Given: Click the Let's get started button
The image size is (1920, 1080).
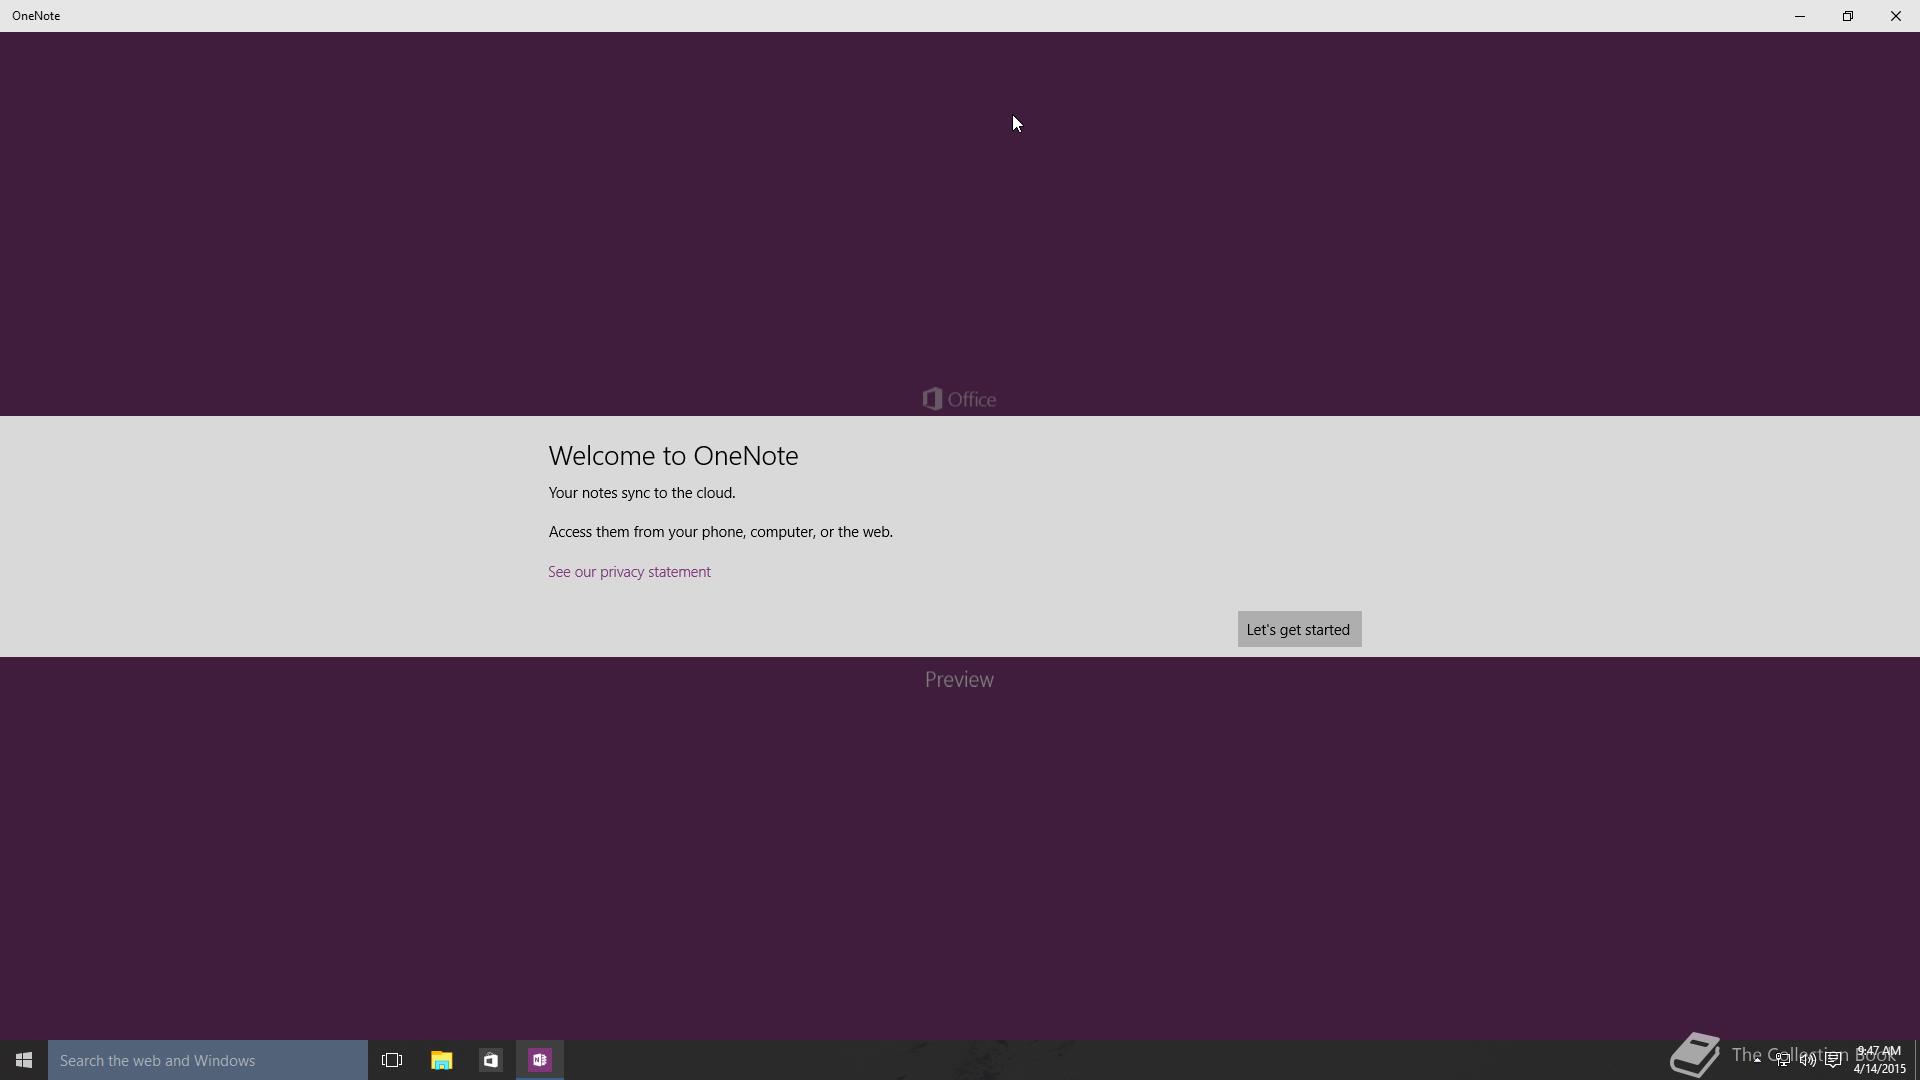Looking at the screenshot, I should coord(1299,629).
